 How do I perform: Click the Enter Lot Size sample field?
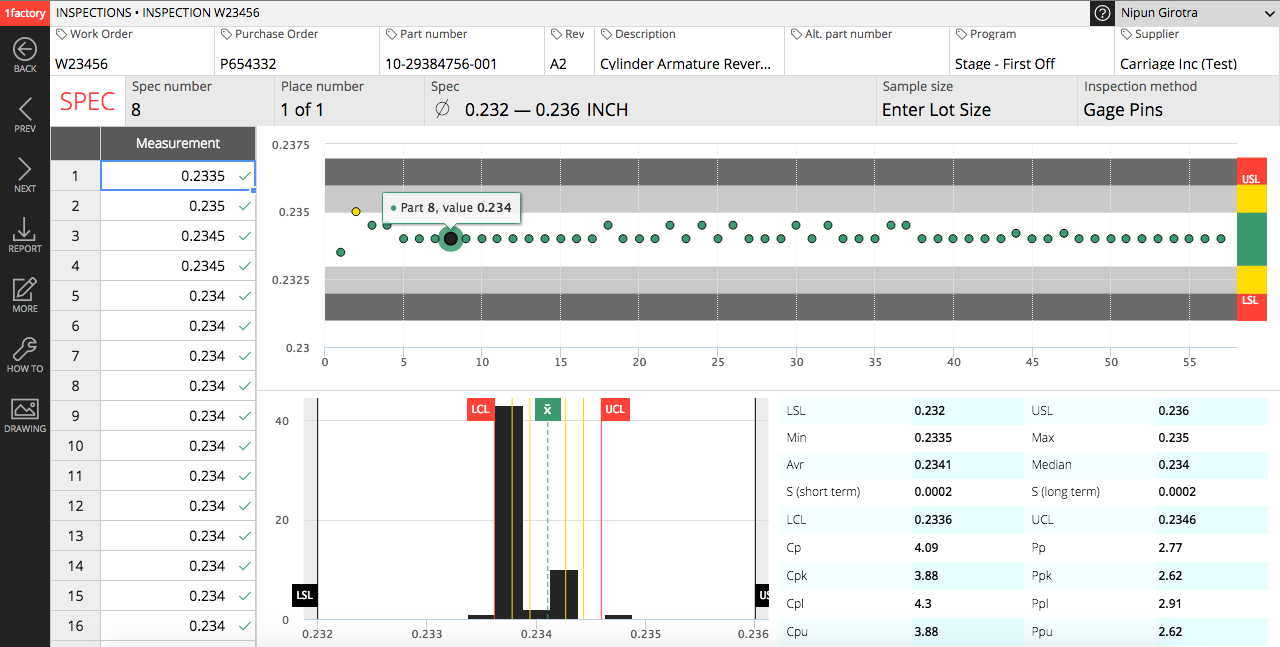(x=936, y=110)
